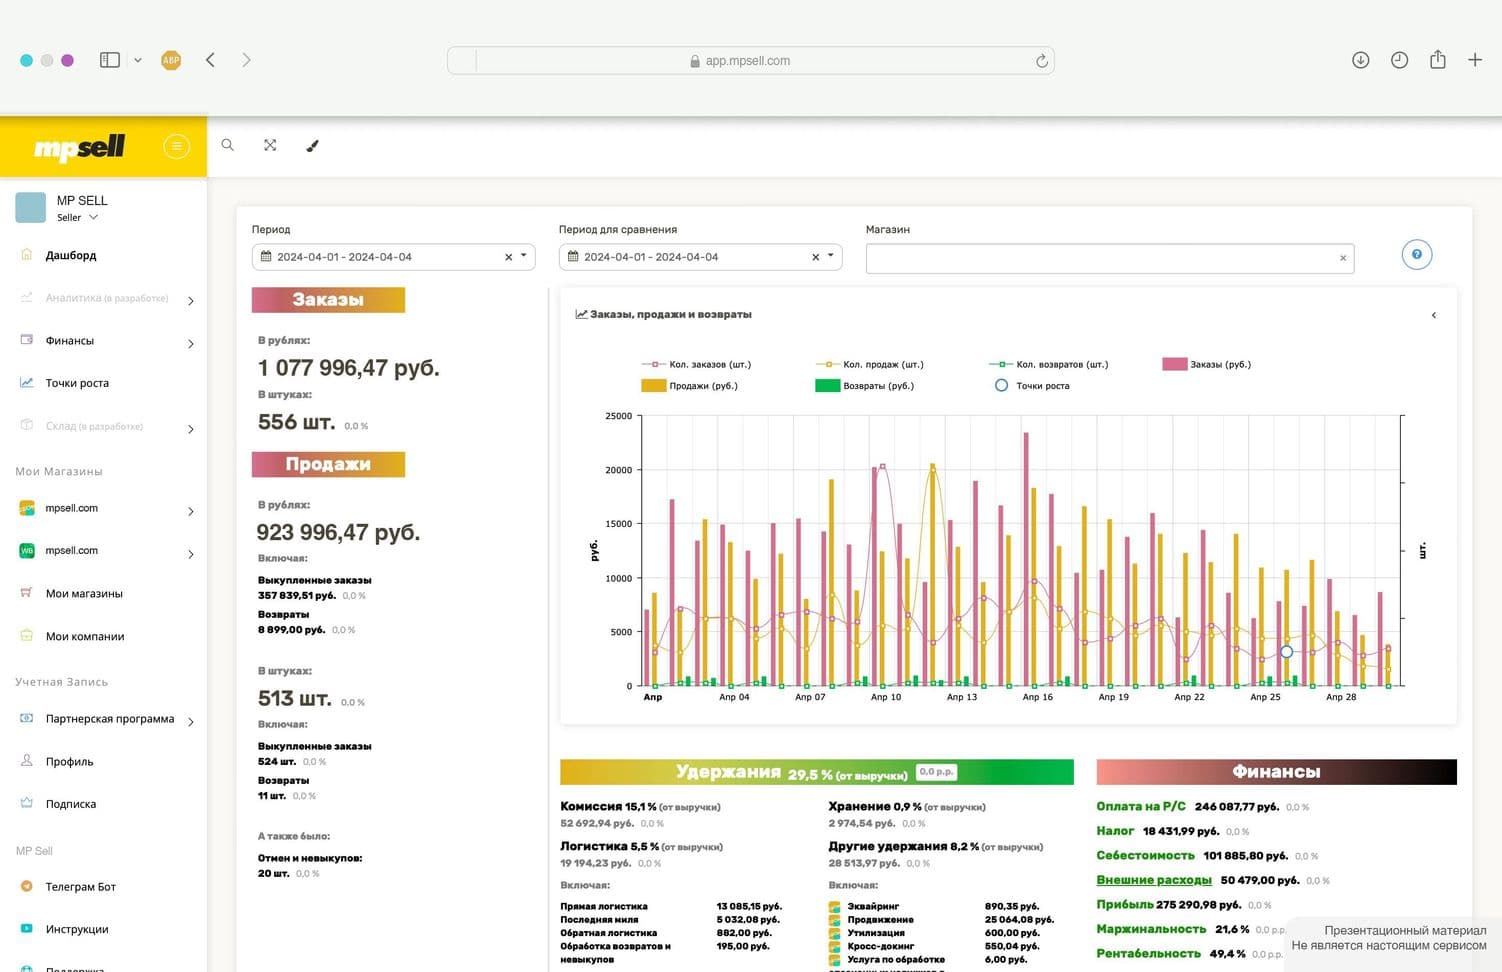Viewport: 1502px width, 972px height.
Task: Open the Seller role dropdown
Action: 78,217
